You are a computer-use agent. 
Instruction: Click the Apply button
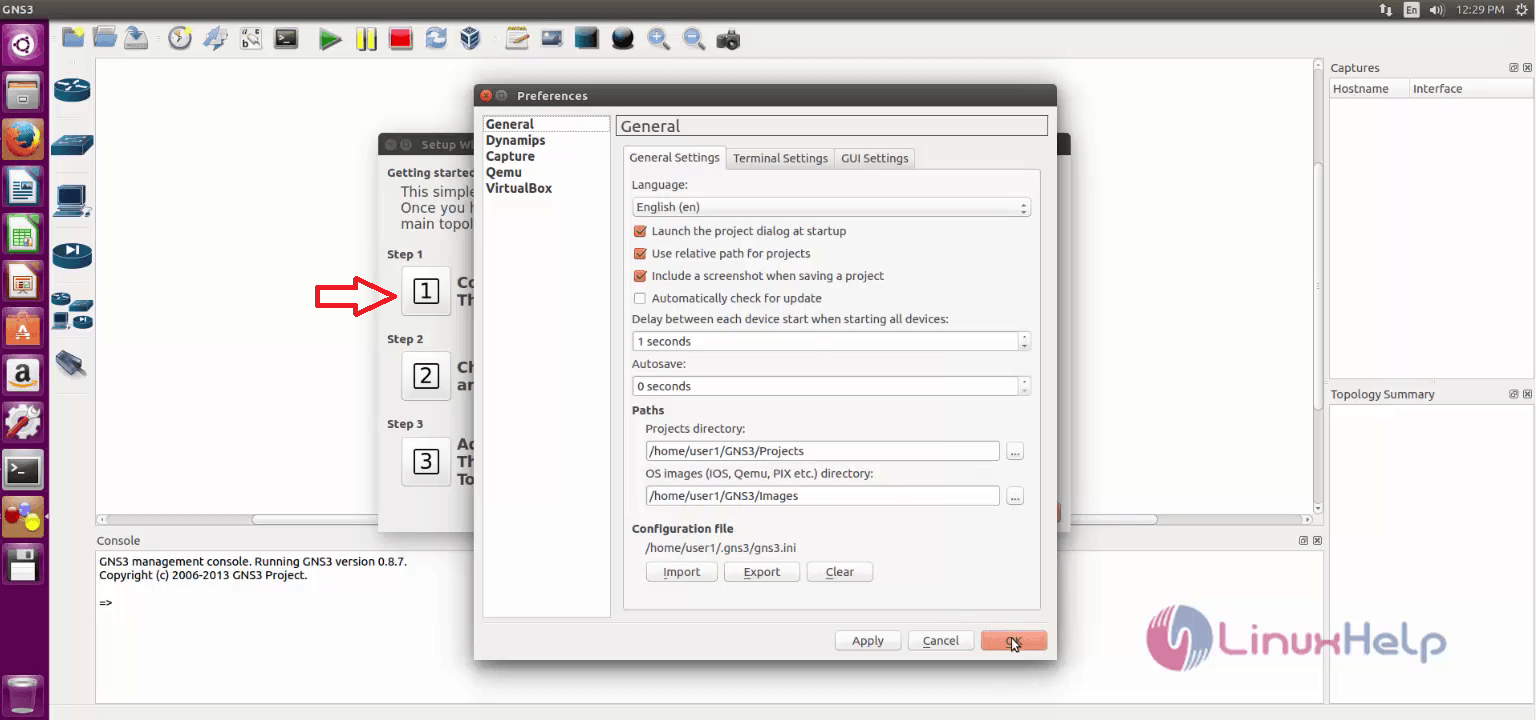click(867, 641)
